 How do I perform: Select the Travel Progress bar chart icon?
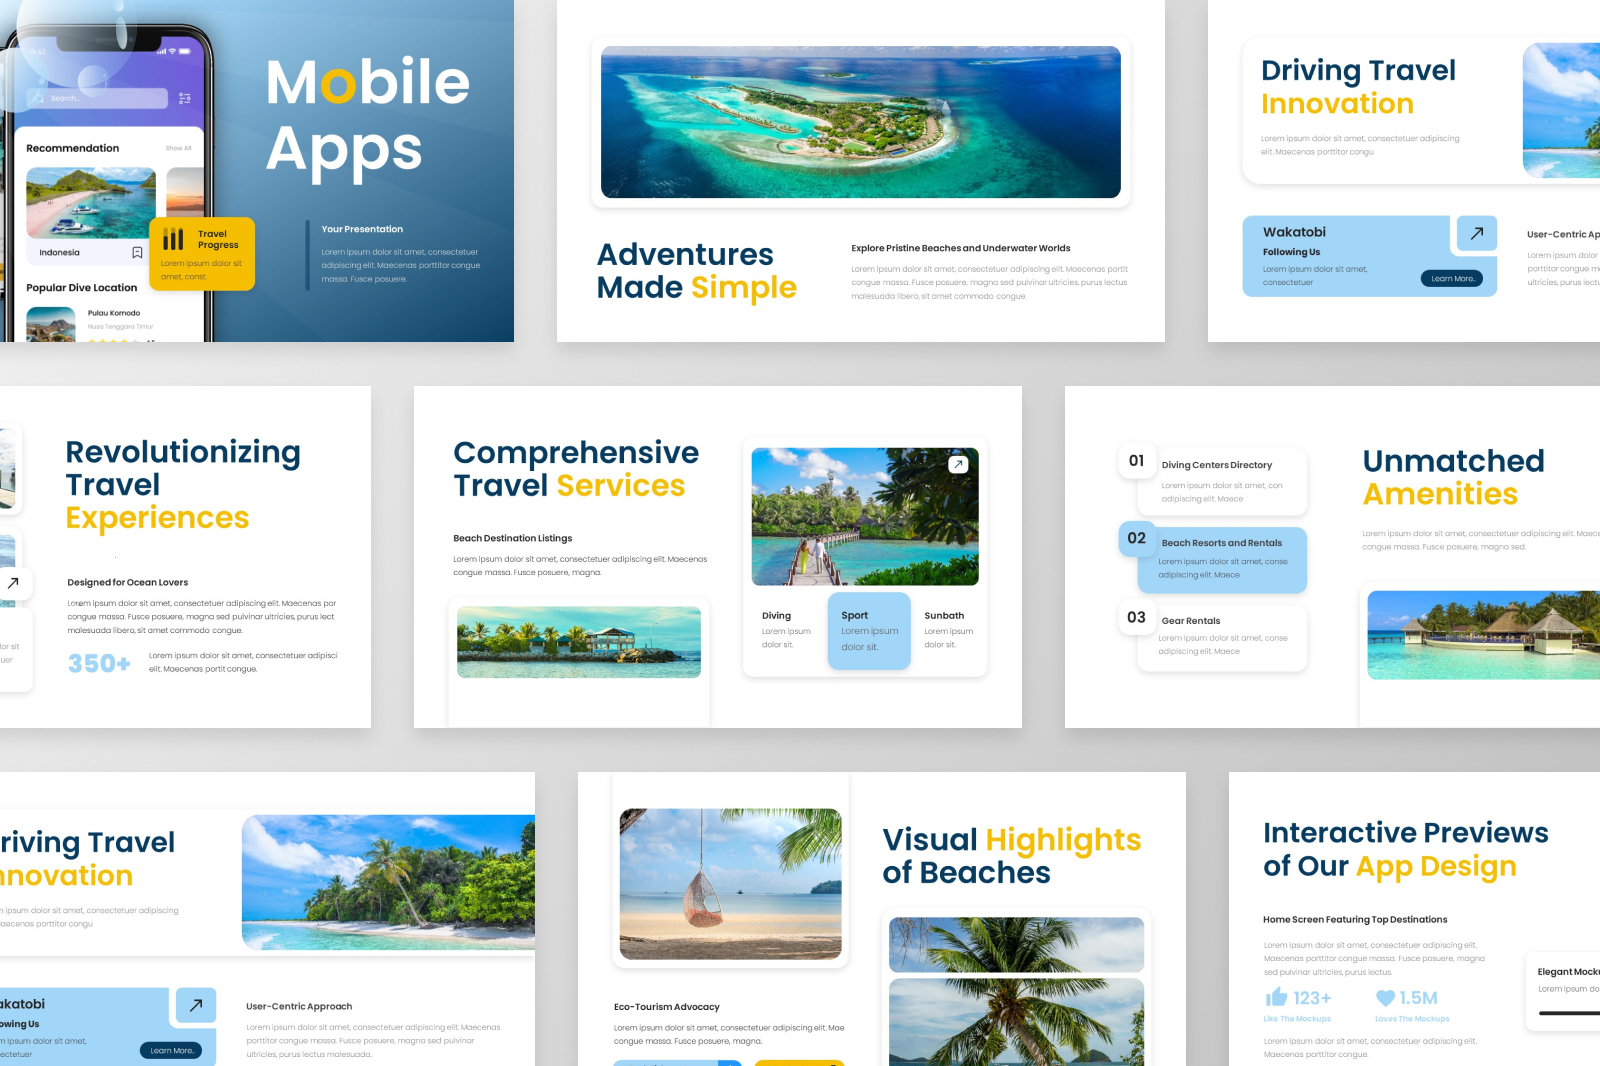[173, 237]
